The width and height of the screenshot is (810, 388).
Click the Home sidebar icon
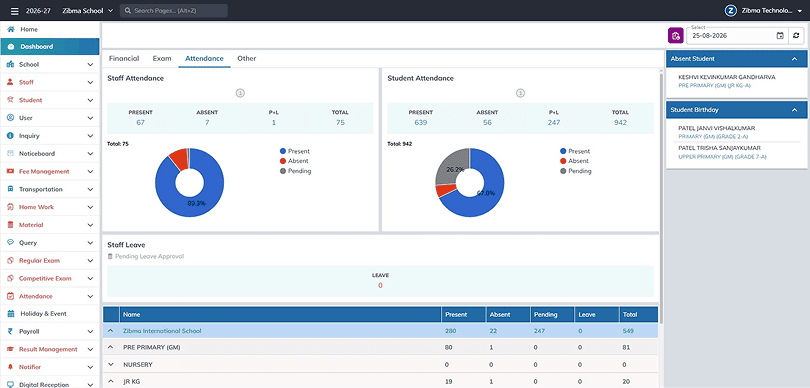coord(10,29)
